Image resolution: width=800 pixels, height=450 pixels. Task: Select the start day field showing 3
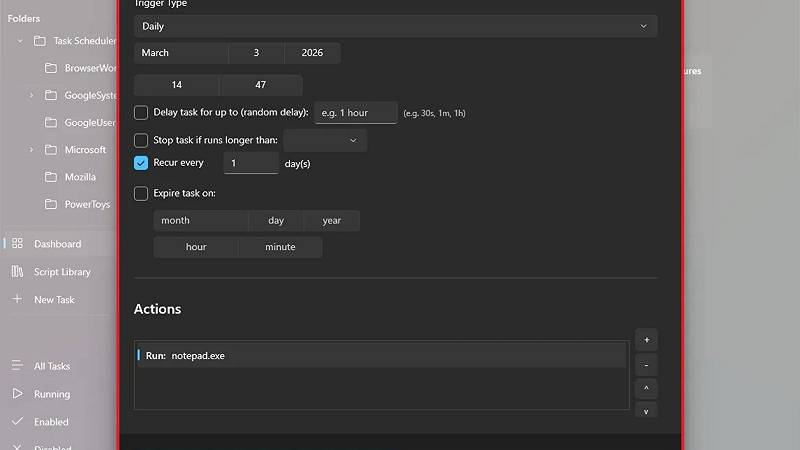pyautogui.click(x=256, y=53)
